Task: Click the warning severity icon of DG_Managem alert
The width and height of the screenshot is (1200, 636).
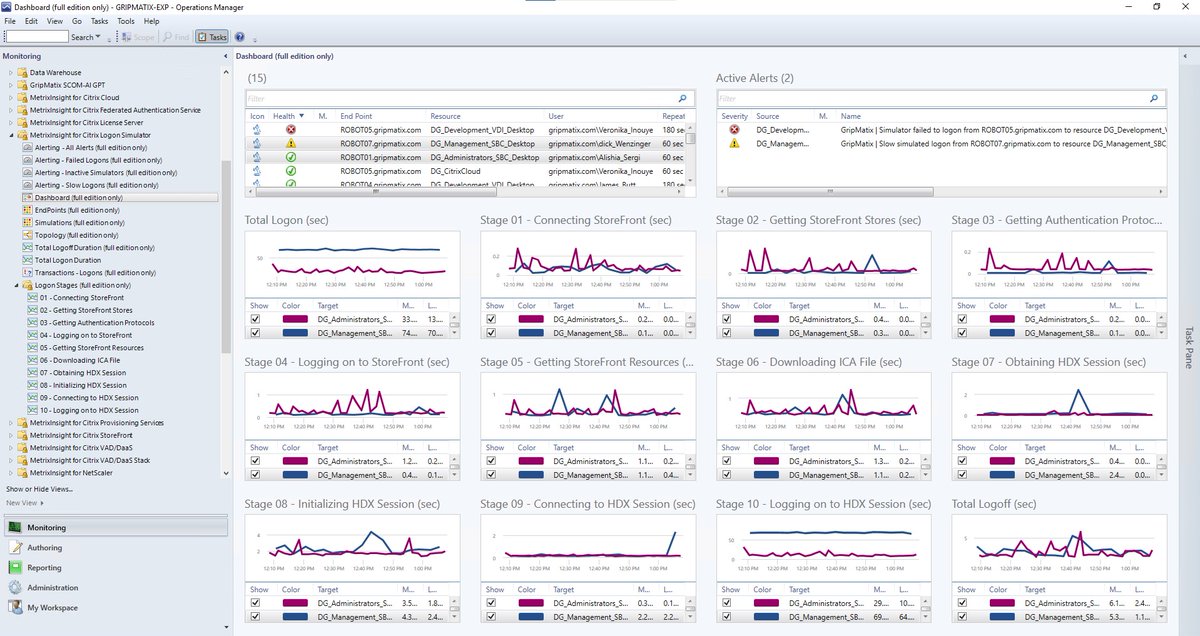Action: pos(734,144)
